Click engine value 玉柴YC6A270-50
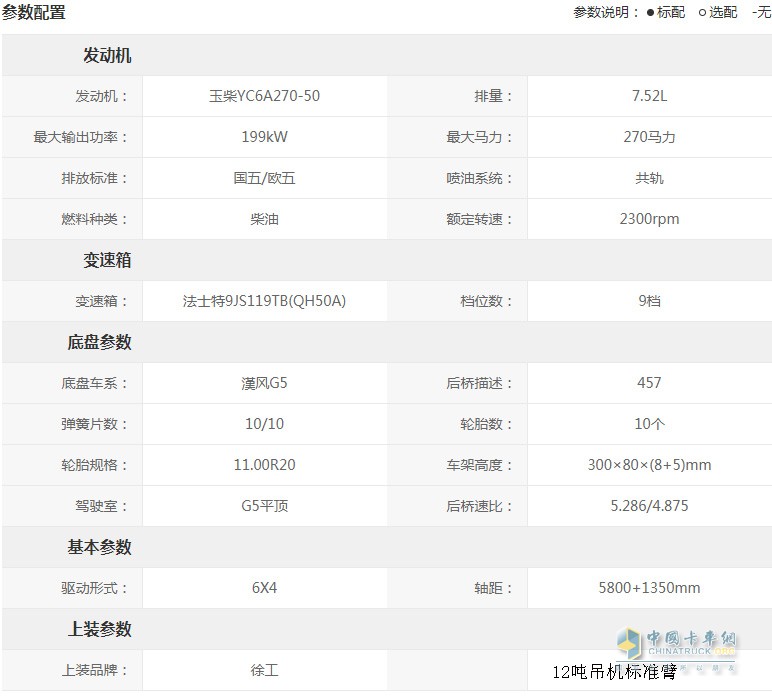Image resolution: width=772 pixels, height=696 pixels. (x=264, y=96)
